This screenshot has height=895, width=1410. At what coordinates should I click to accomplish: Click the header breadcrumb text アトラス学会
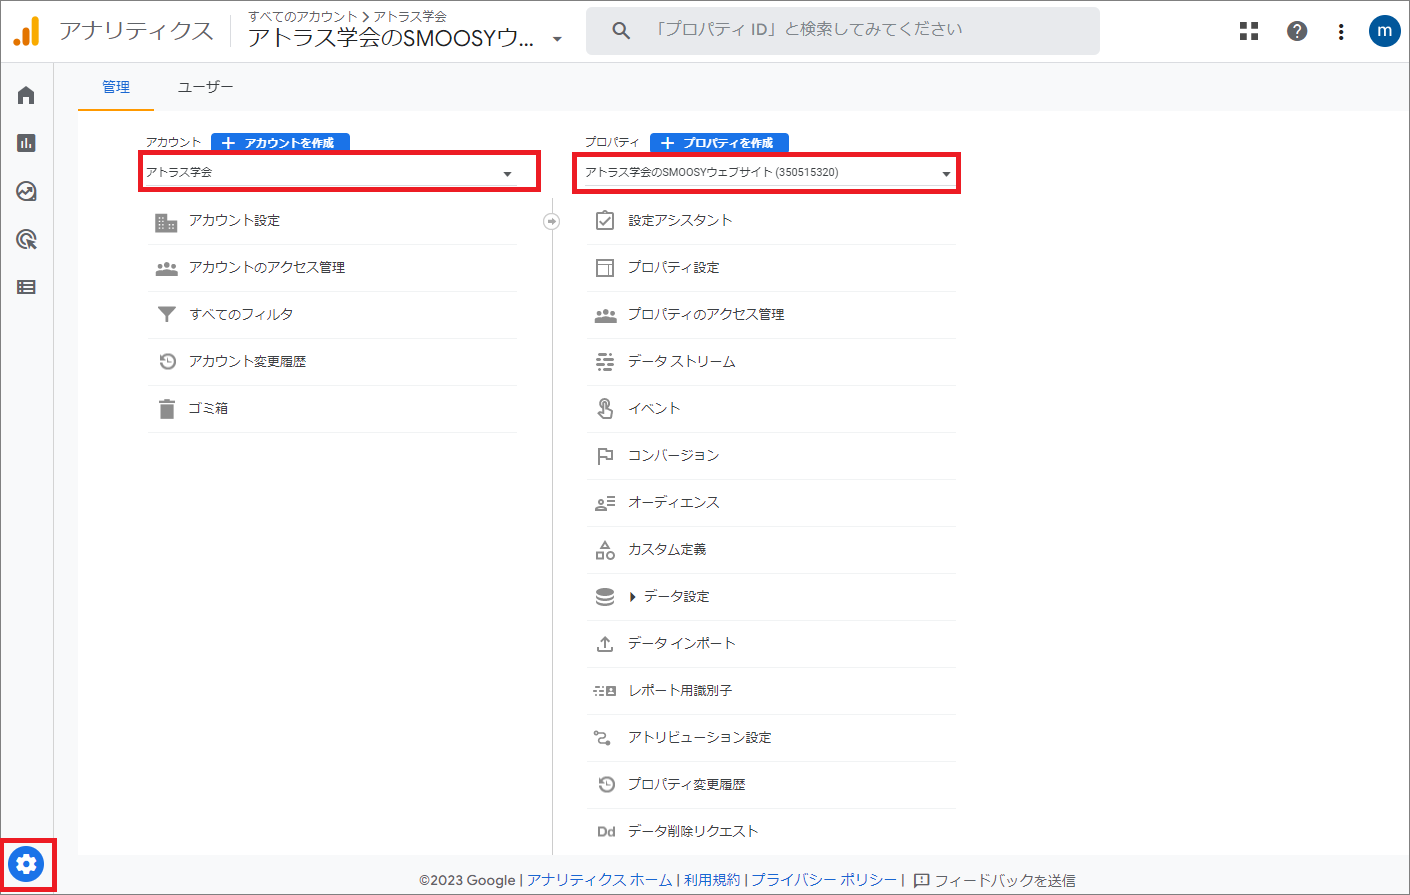pyautogui.click(x=410, y=16)
